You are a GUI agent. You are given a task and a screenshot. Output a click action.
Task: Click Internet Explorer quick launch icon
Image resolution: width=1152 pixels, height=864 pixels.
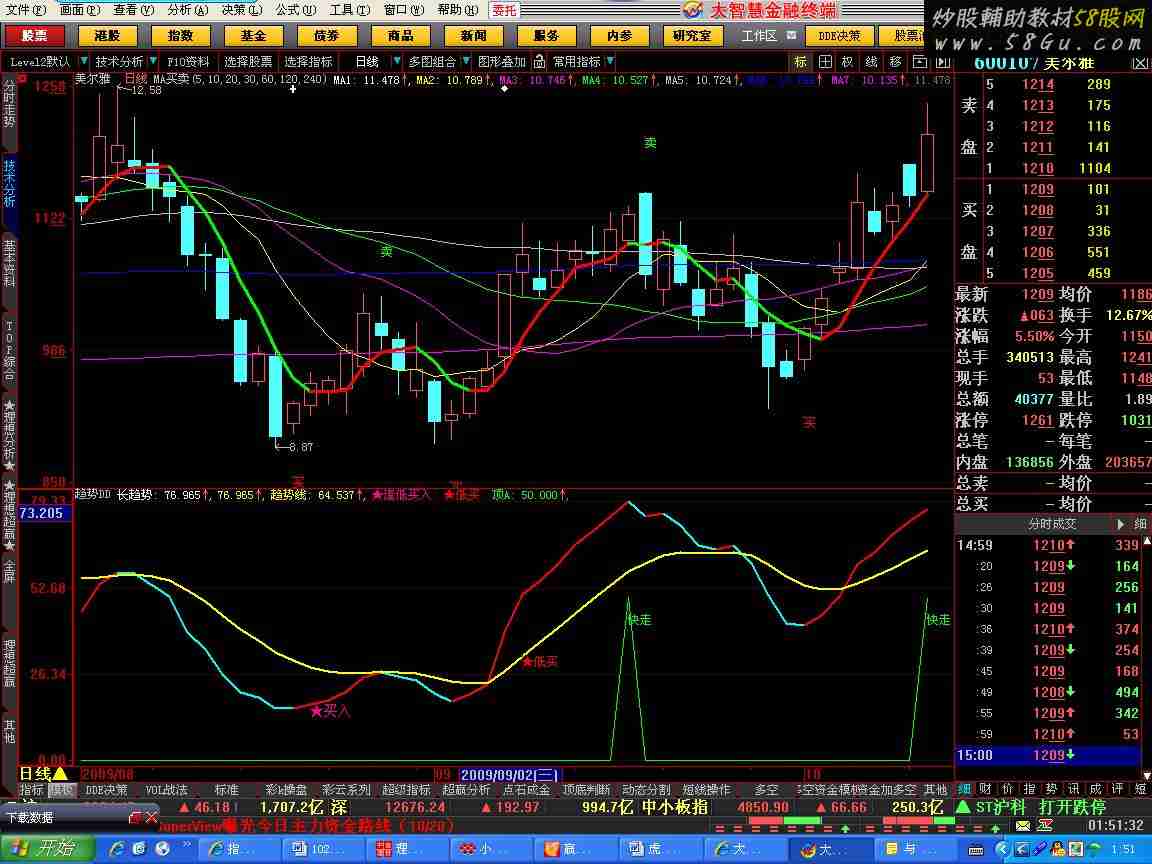(x=118, y=849)
